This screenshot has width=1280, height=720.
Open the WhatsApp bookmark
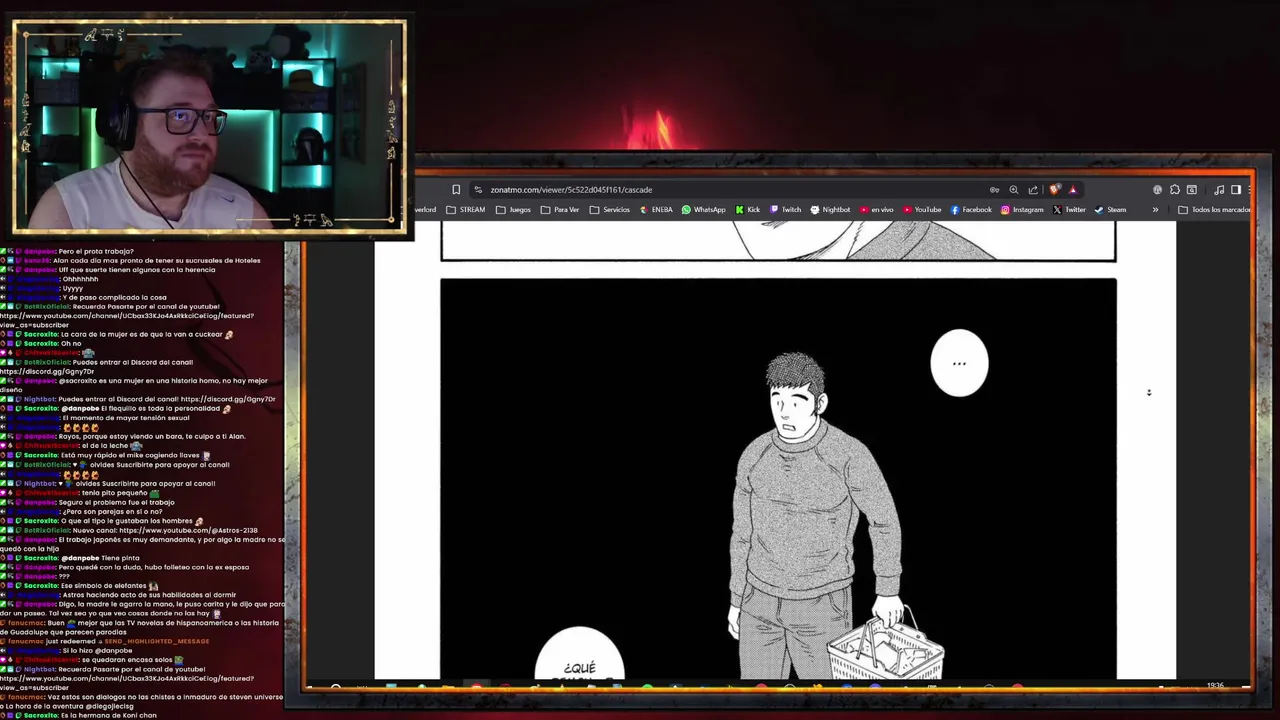tap(704, 210)
